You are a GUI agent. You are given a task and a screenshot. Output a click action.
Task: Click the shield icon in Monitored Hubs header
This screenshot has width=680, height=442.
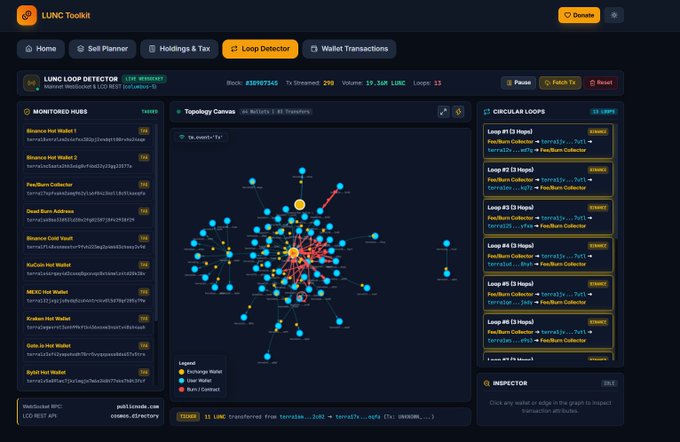[27, 111]
